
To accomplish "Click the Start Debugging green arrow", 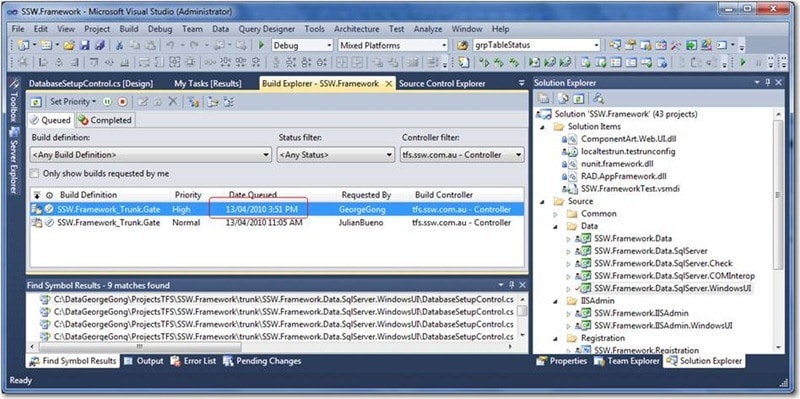I will (261, 45).
